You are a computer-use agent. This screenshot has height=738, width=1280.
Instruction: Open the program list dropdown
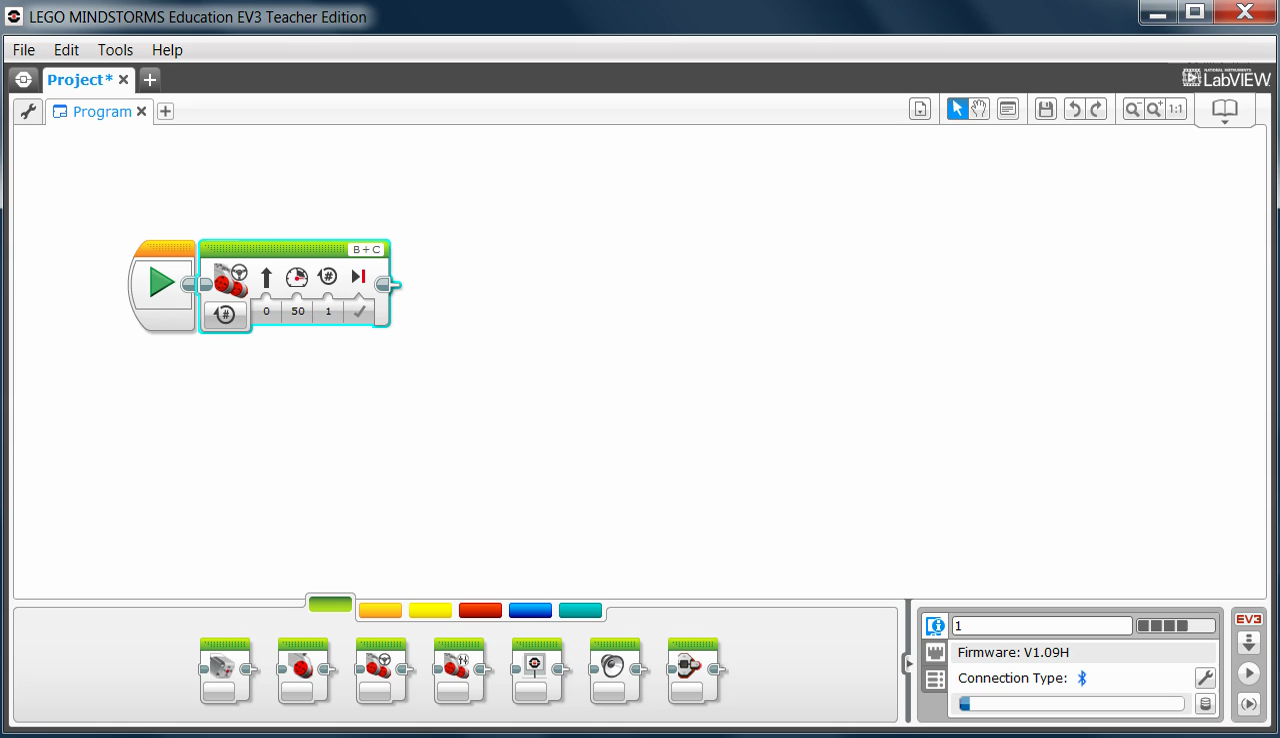click(921, 110)
